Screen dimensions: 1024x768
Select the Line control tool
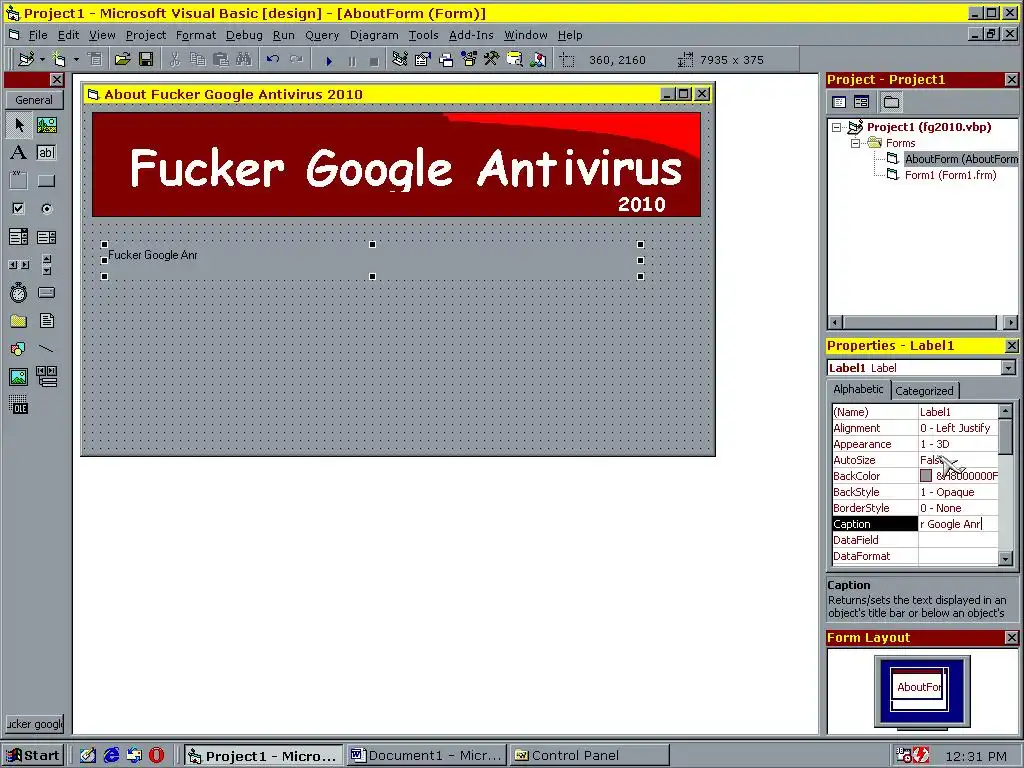click(x=46, y=349)
